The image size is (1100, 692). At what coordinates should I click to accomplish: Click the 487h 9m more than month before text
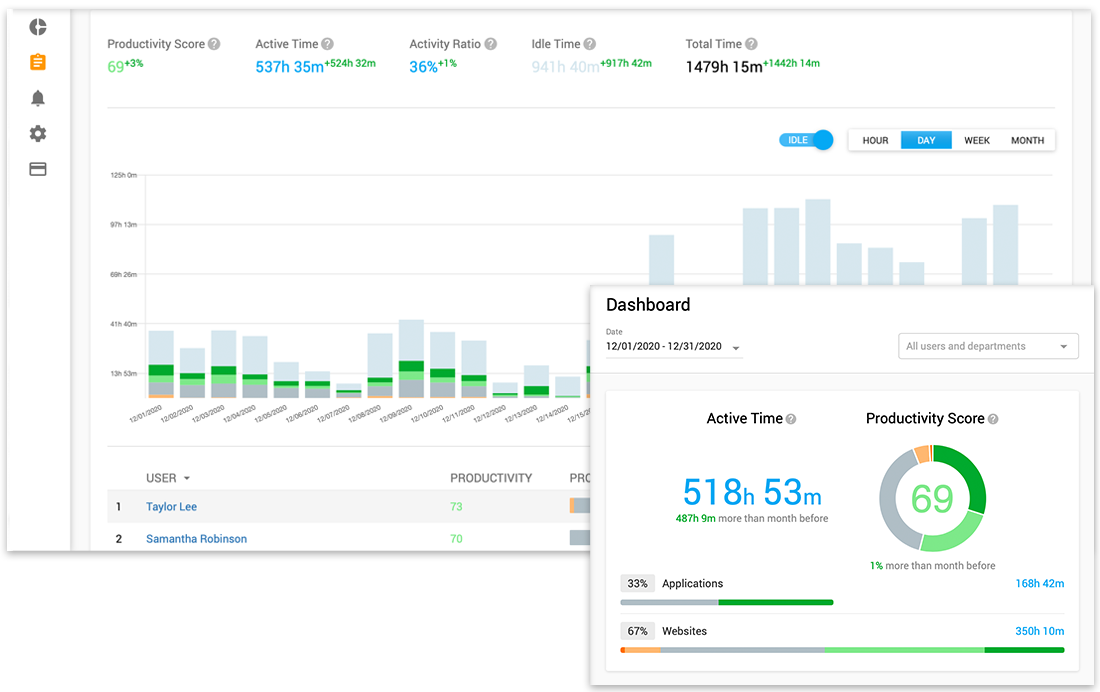(751, 519)
